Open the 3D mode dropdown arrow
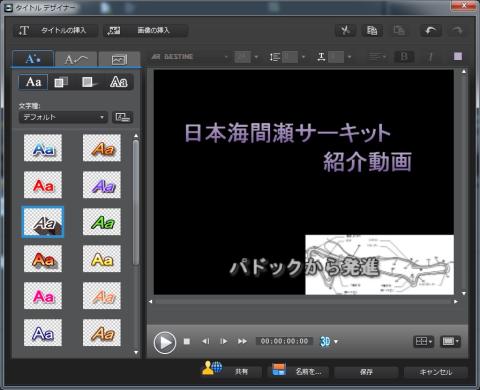This screenshot has width=480, height=390. pyautogui.click(x=336, y=342)
